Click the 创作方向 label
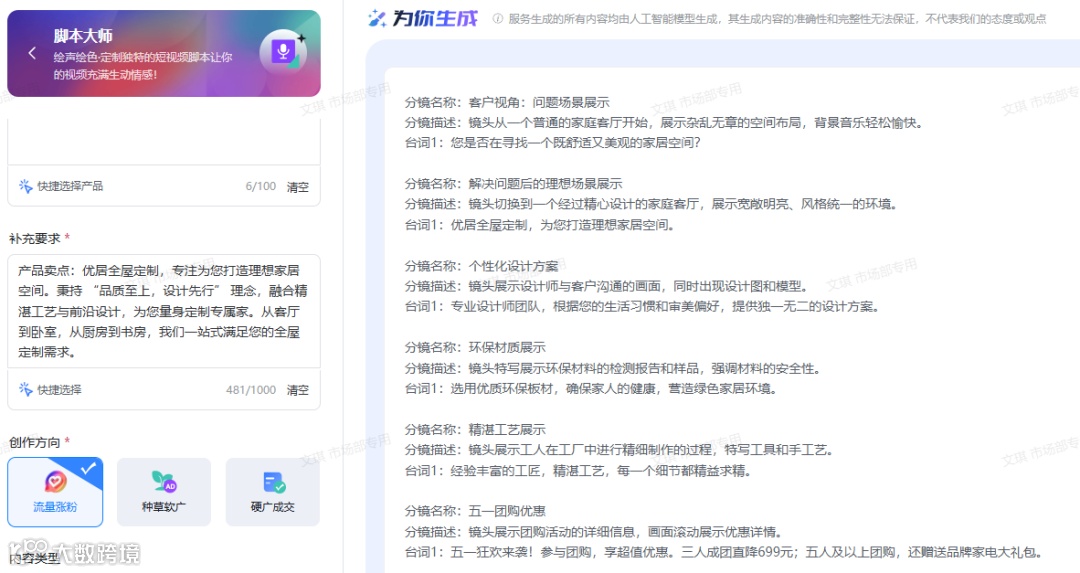Screen dimensions: 1080x573 [x=34, y=442]
